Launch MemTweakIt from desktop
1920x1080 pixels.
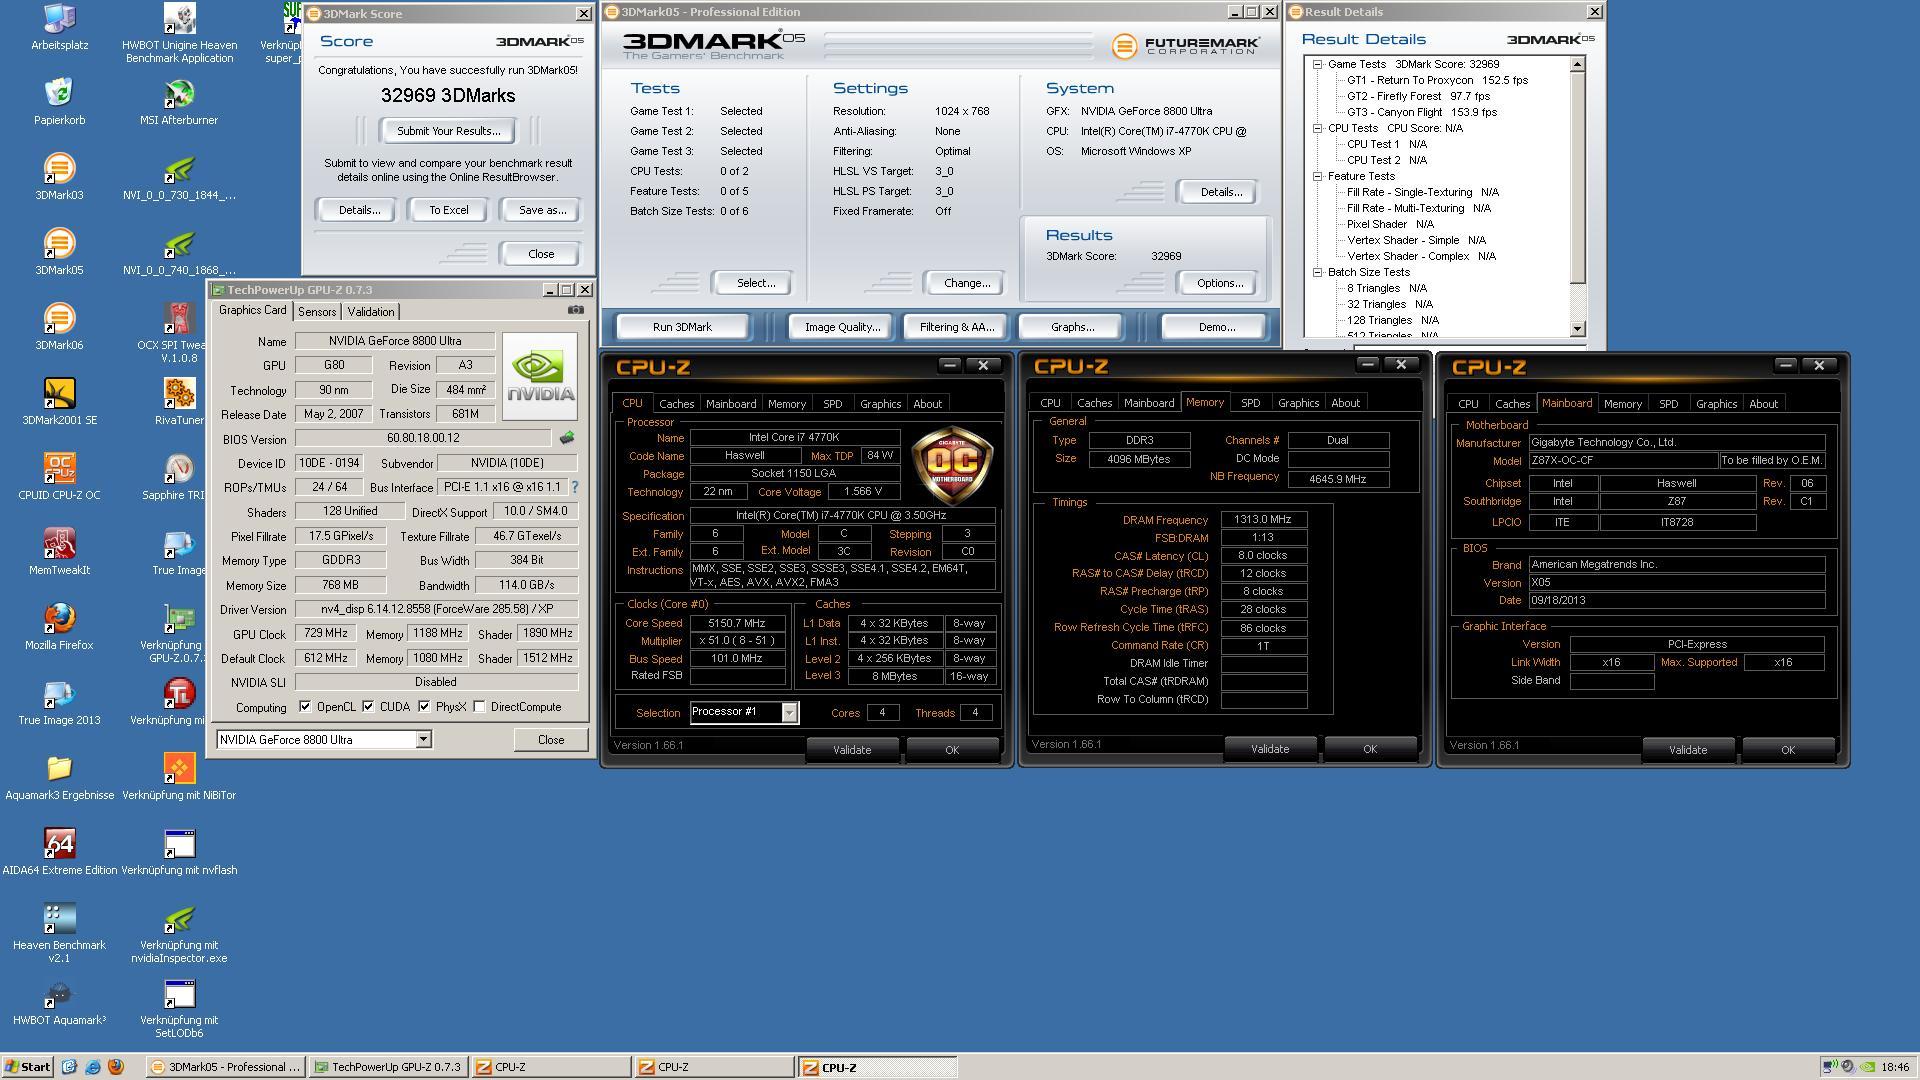[59, 551]
